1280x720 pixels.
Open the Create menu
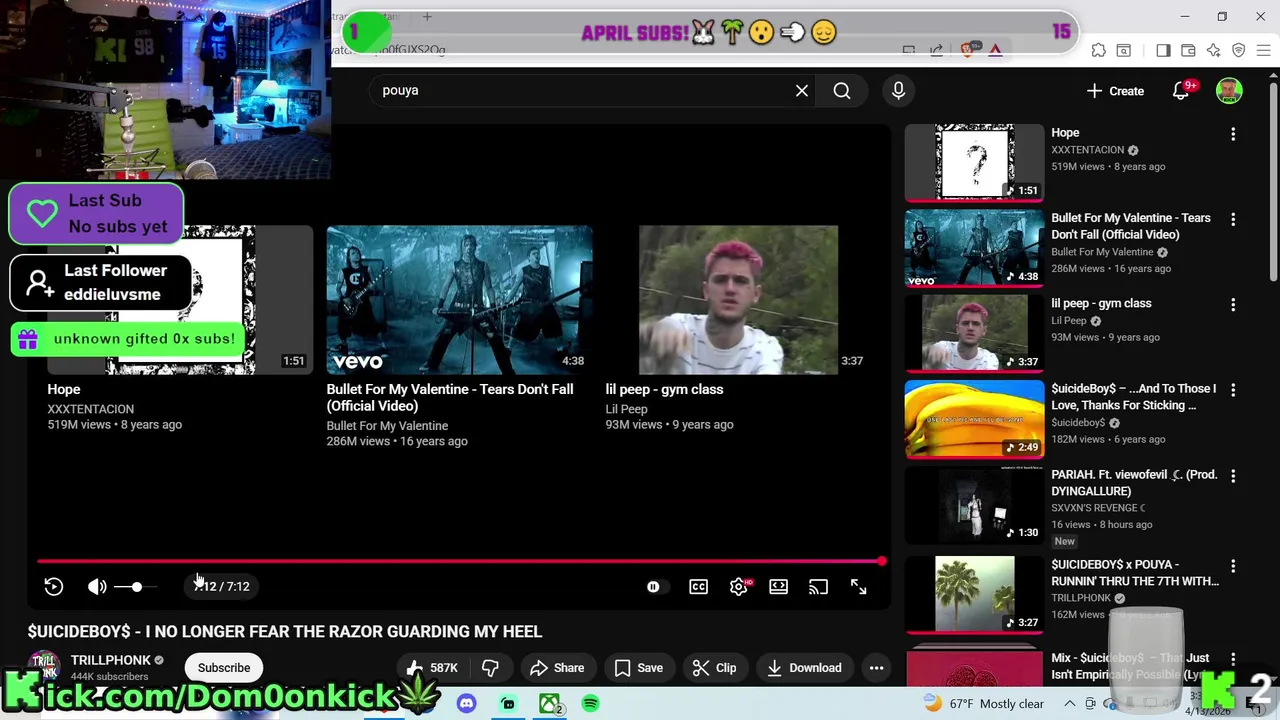tap(1115, 91)
